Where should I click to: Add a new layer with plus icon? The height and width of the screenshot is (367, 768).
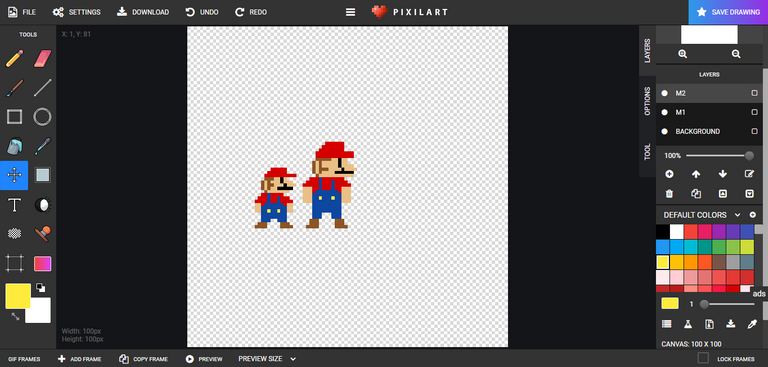669,174
